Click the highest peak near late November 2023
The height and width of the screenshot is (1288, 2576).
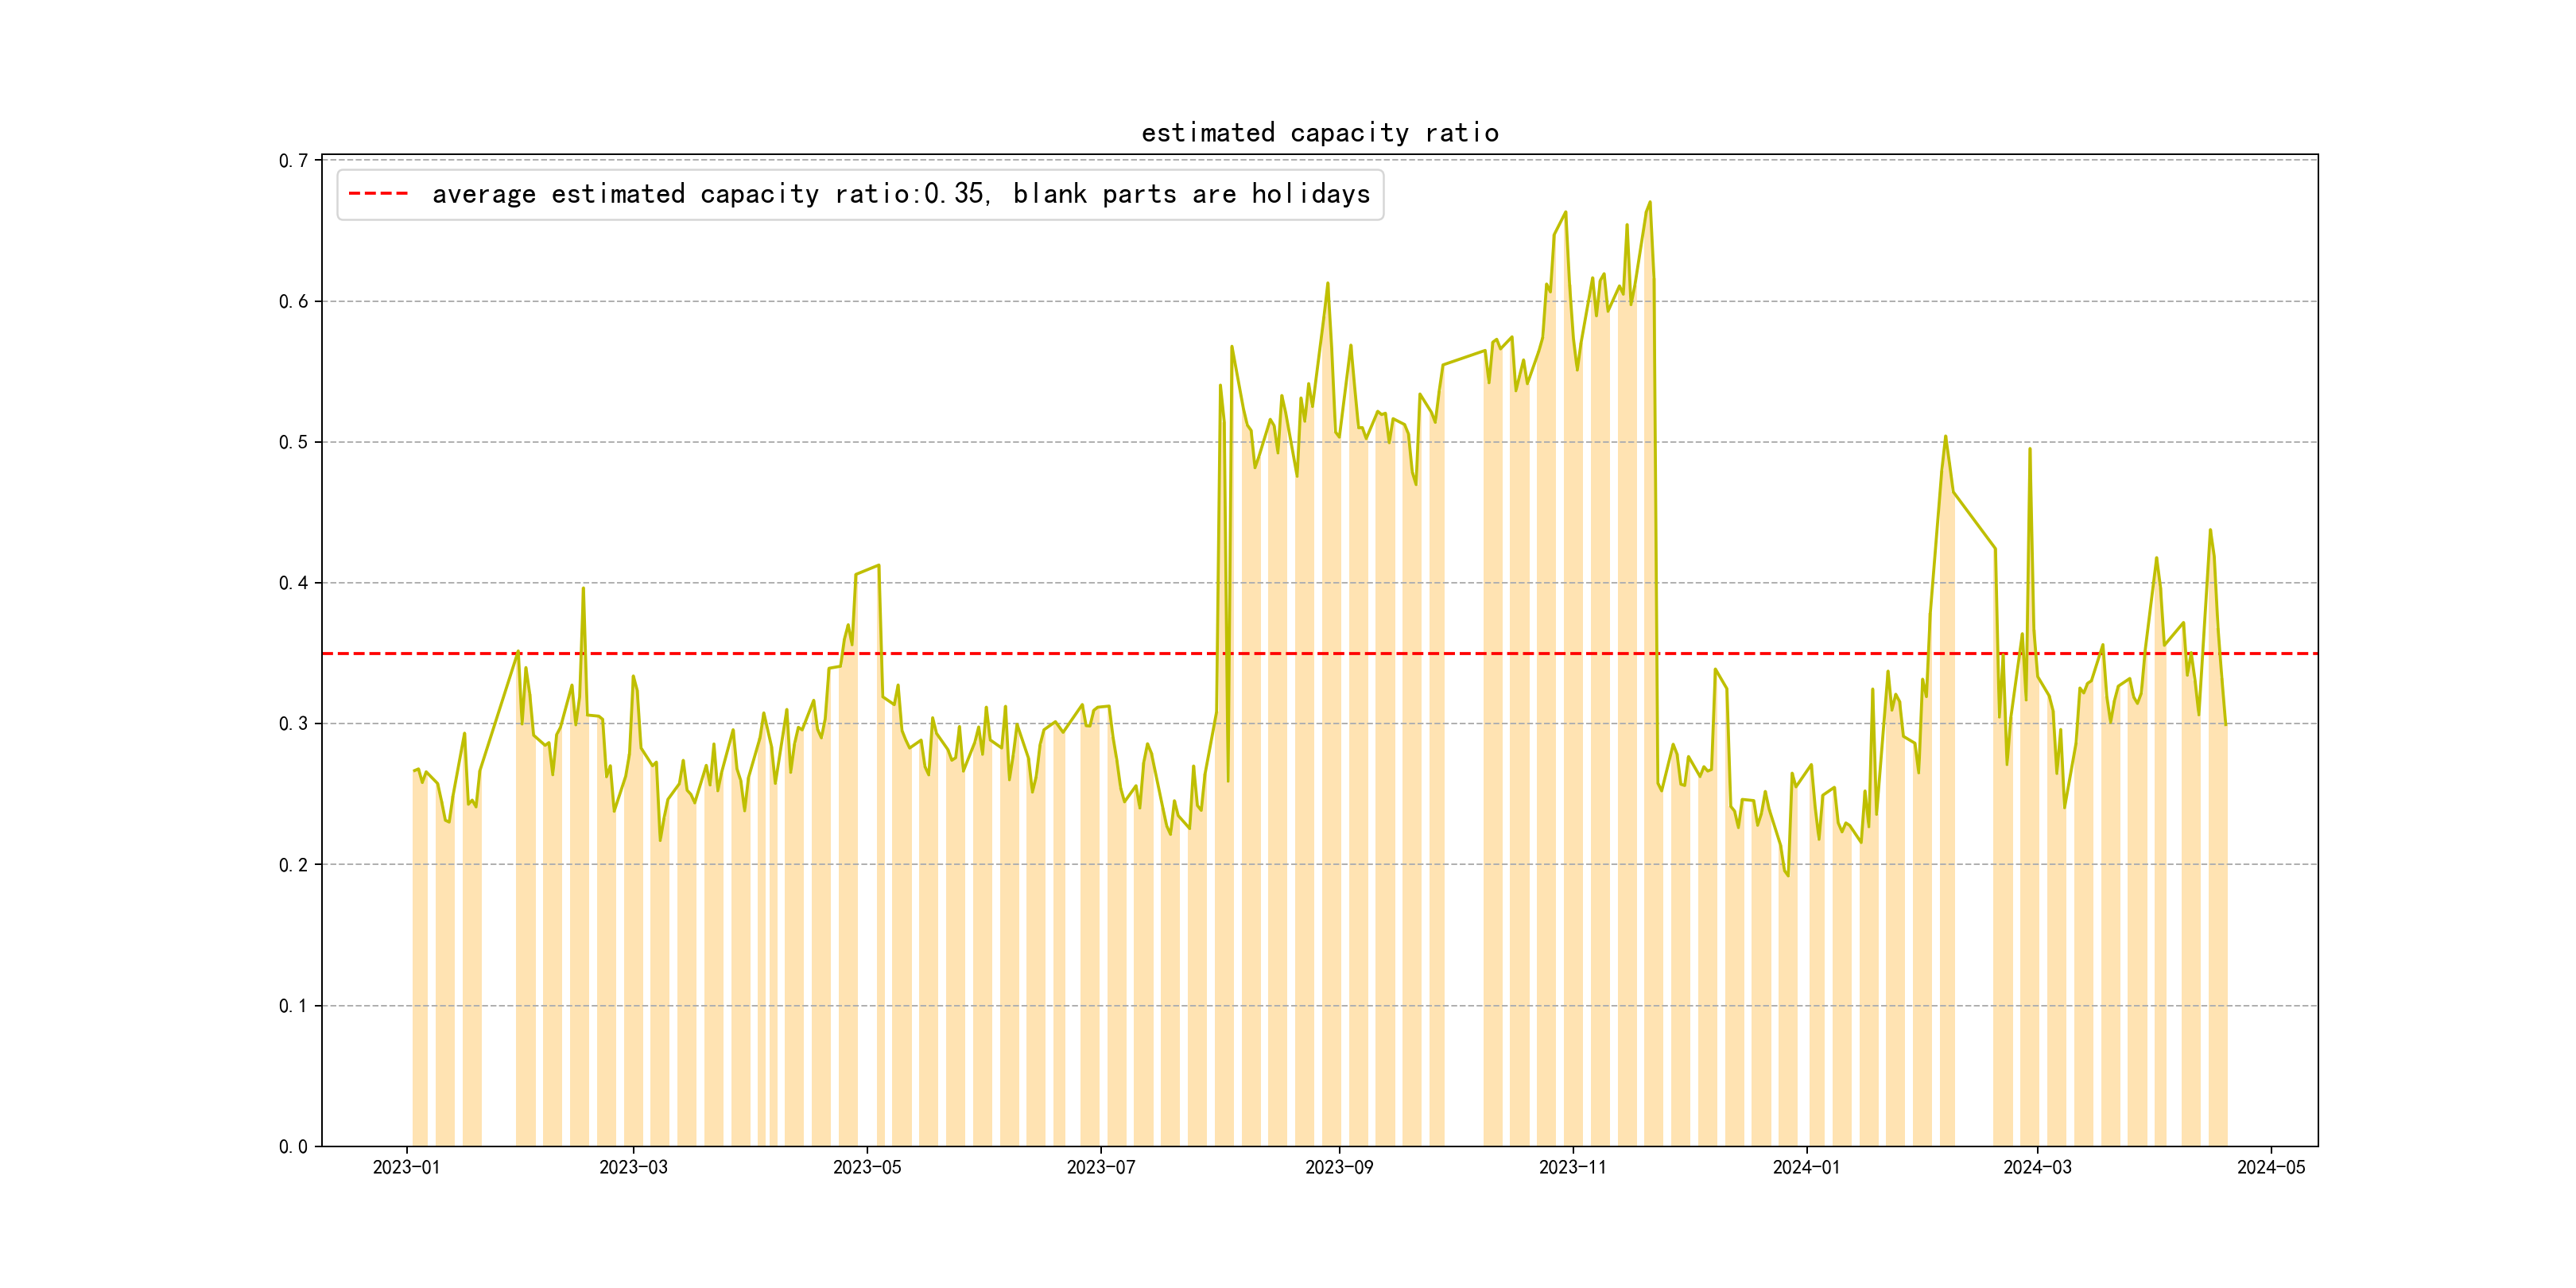(x=1650, y=202)
